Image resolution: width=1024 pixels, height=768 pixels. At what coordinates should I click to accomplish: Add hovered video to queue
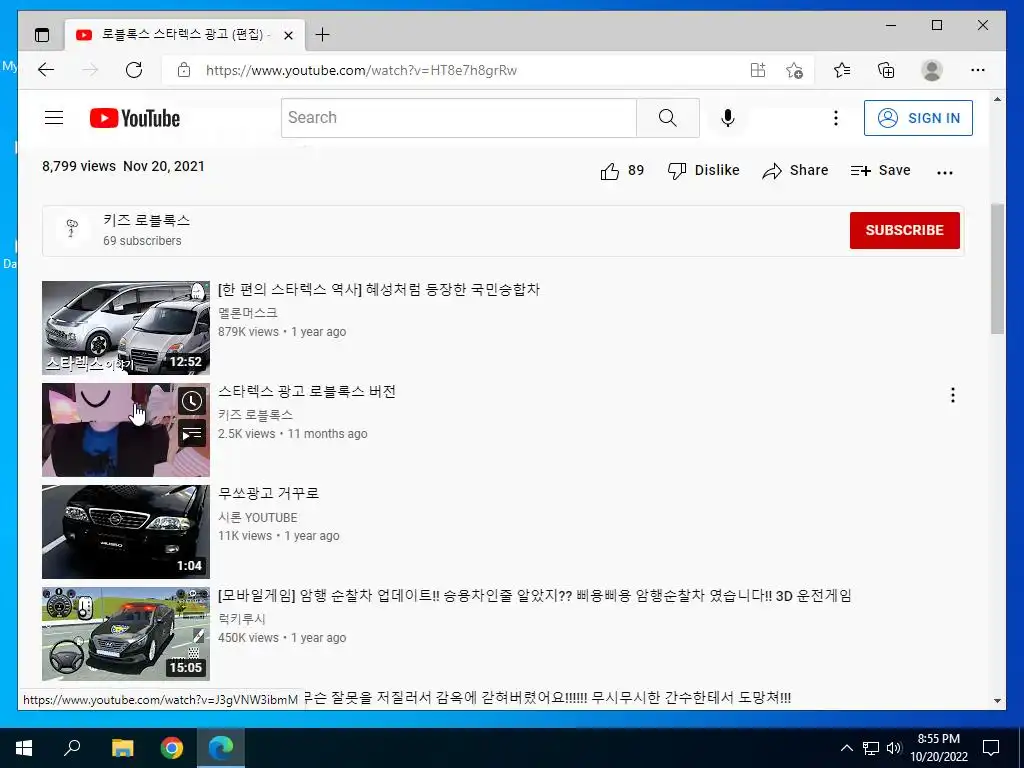(191, 433)
